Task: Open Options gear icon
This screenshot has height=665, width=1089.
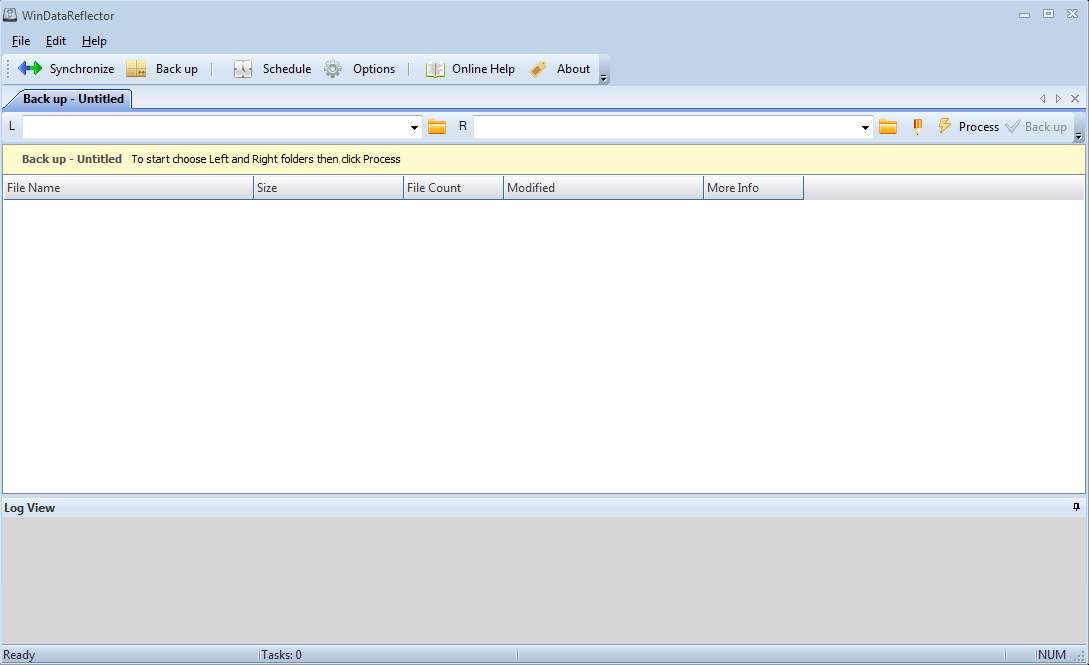Action: (333, 69)
